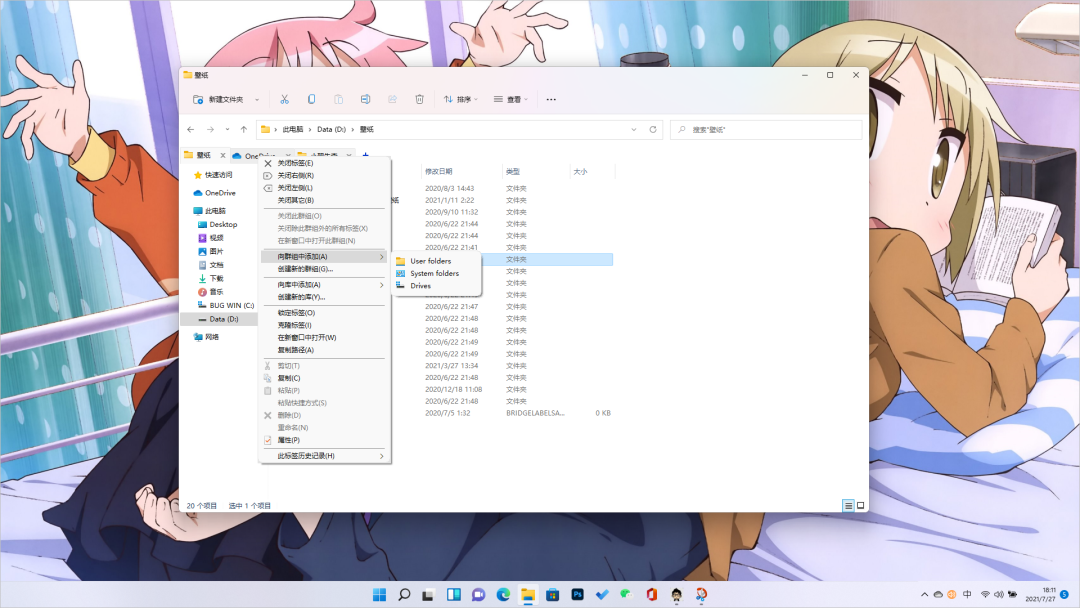Open BUG WIN (C:) drive in sidebar

coord(231,305)
